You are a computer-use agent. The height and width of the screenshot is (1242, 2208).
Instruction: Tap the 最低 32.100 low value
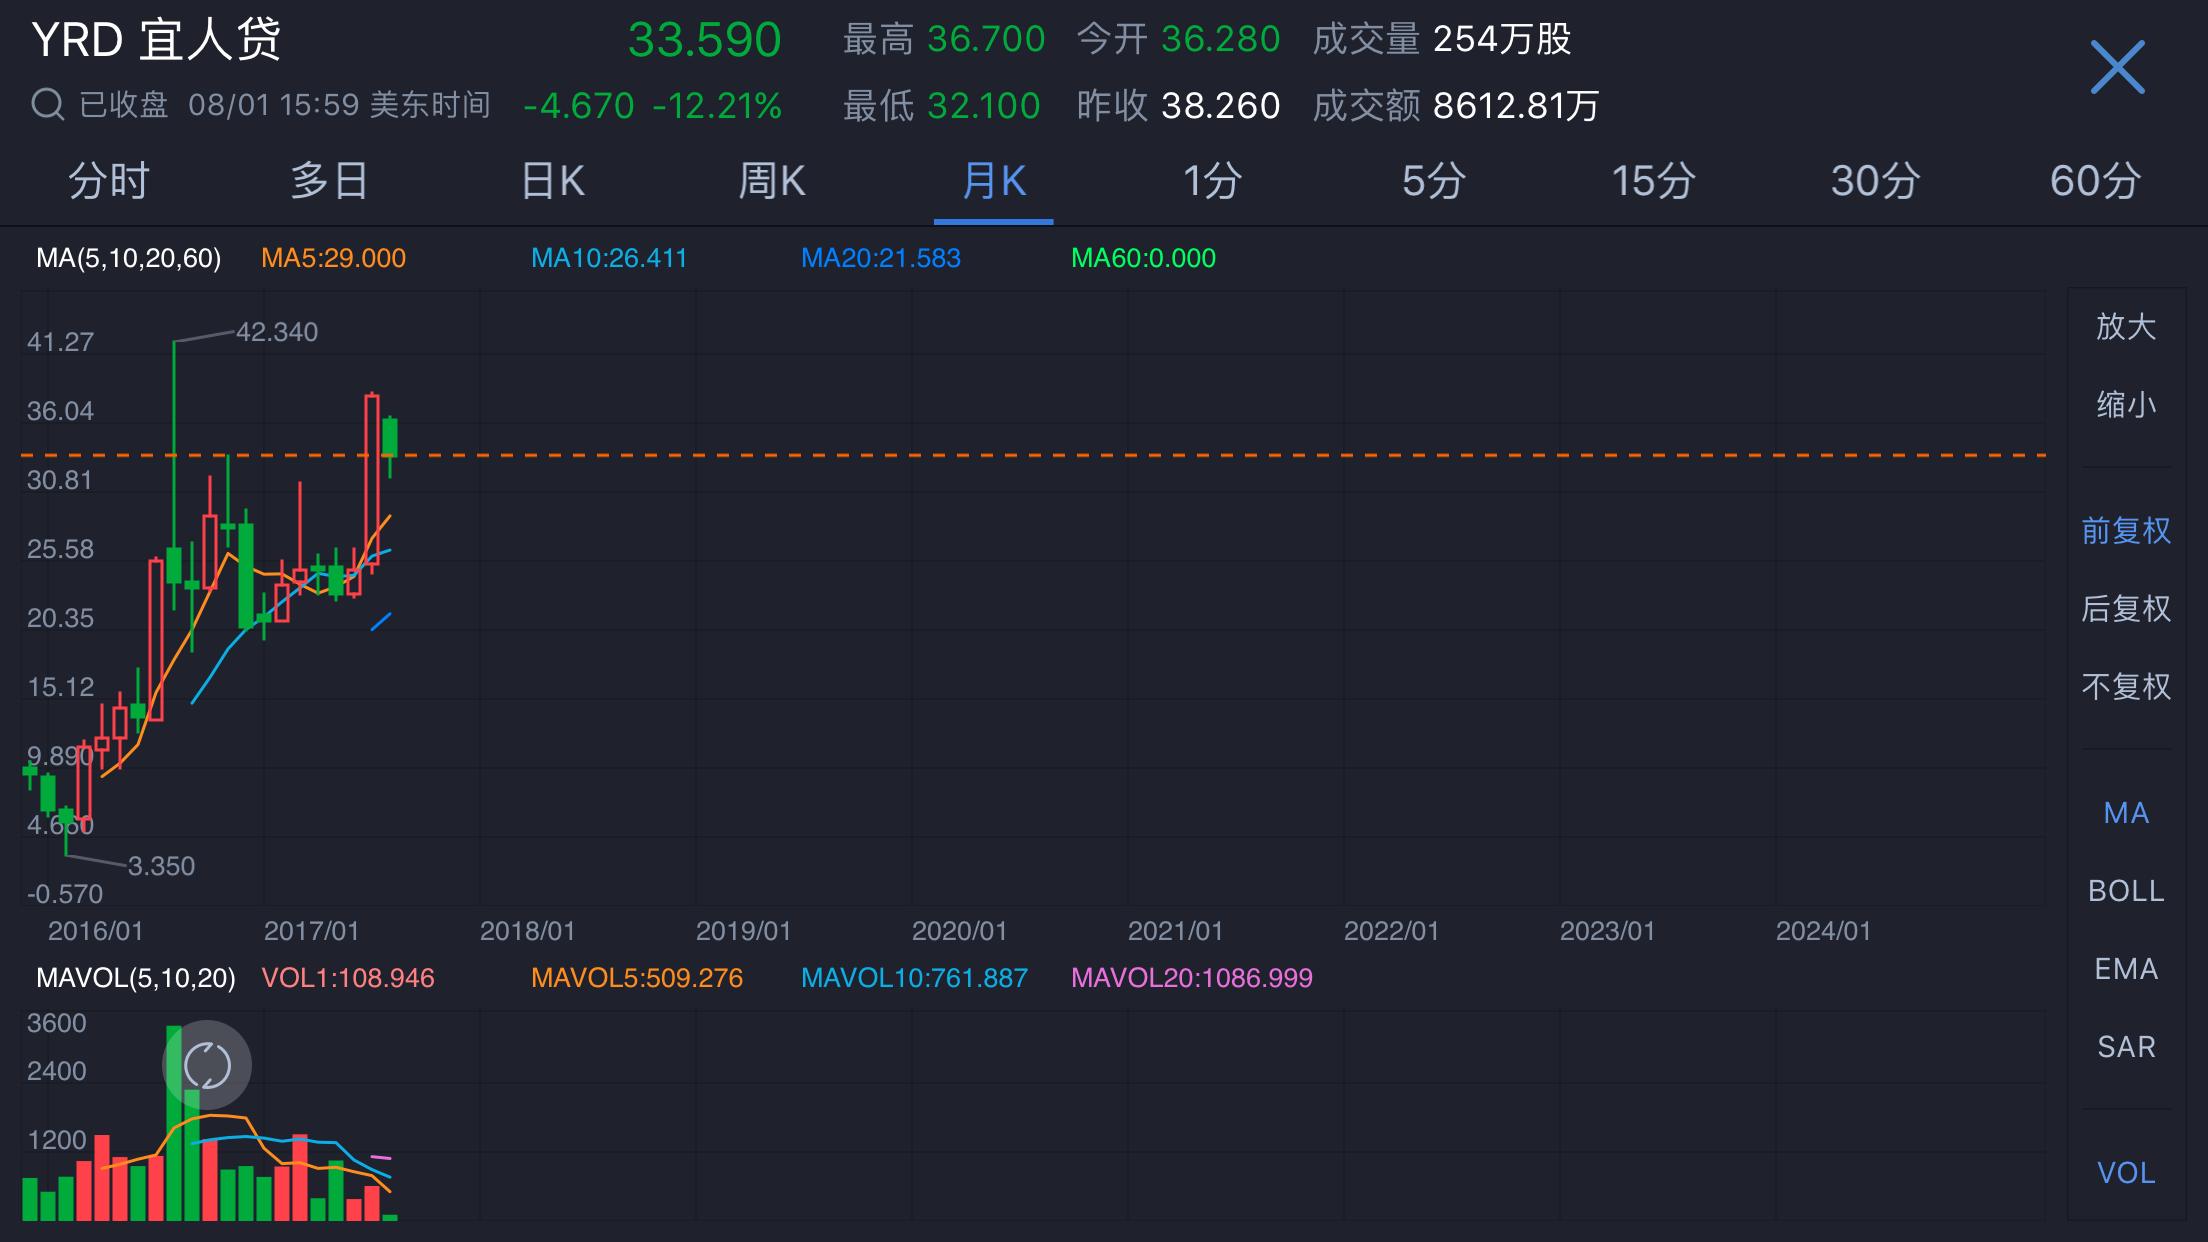(941, 106)
